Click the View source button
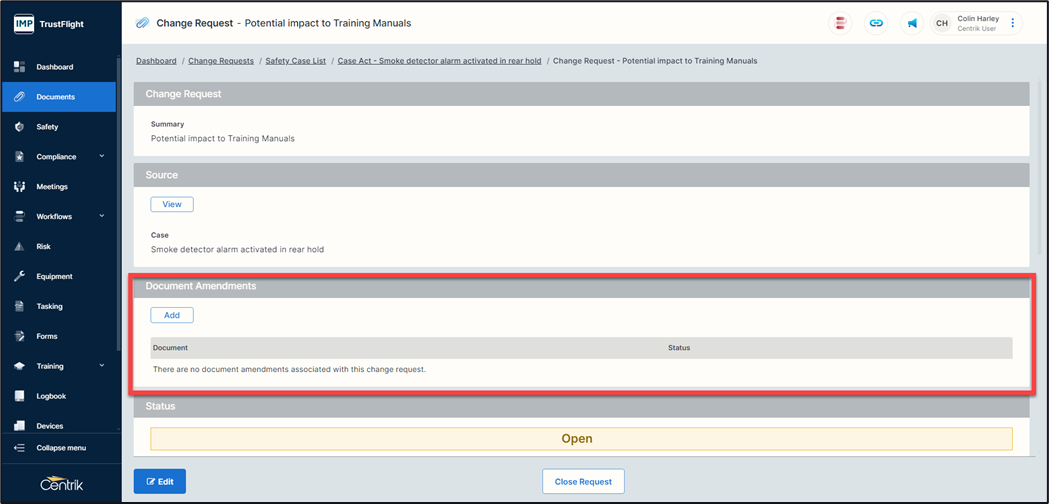Viewport: 1049px width, 504px height. (x=172, y=204)
